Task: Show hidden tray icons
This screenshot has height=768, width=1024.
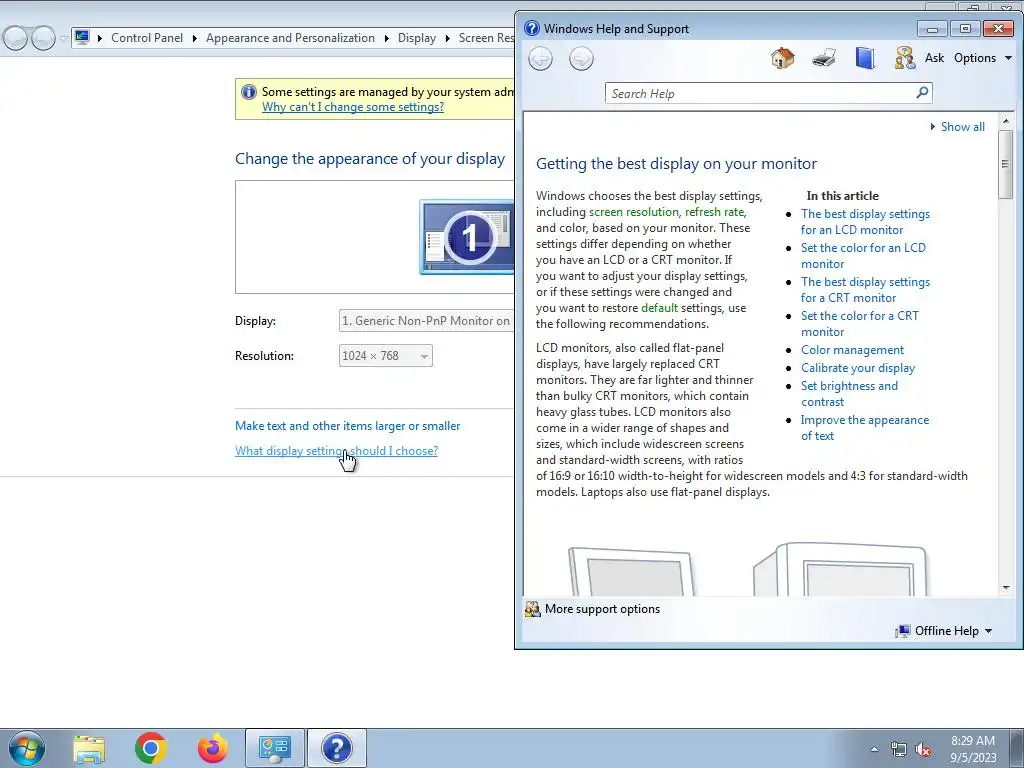Action: pyautogui.click(x=874, y=750)
